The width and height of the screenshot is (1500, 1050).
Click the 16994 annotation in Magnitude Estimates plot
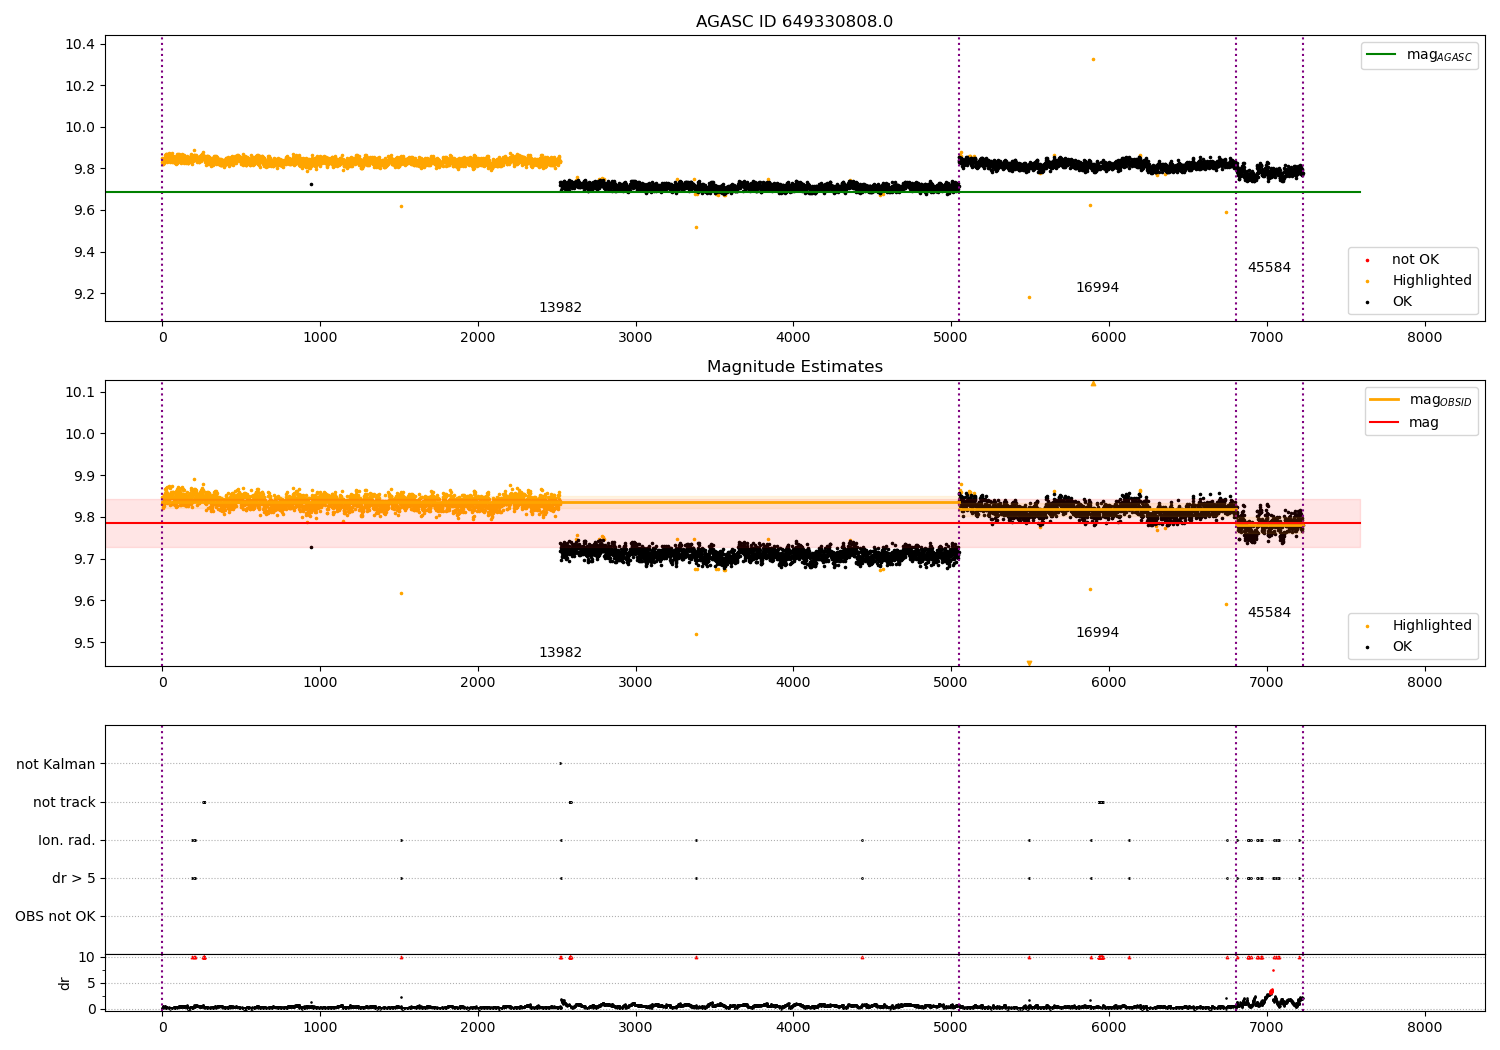[x=1097, y=633]
